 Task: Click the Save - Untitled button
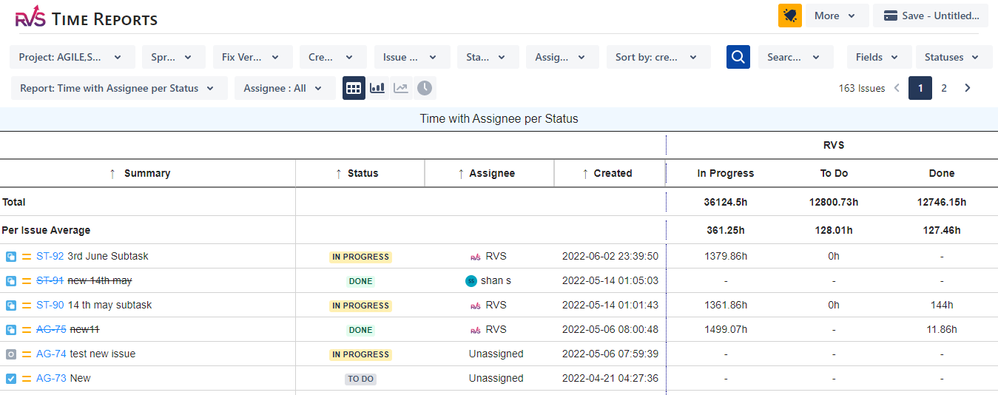point(932,16)
